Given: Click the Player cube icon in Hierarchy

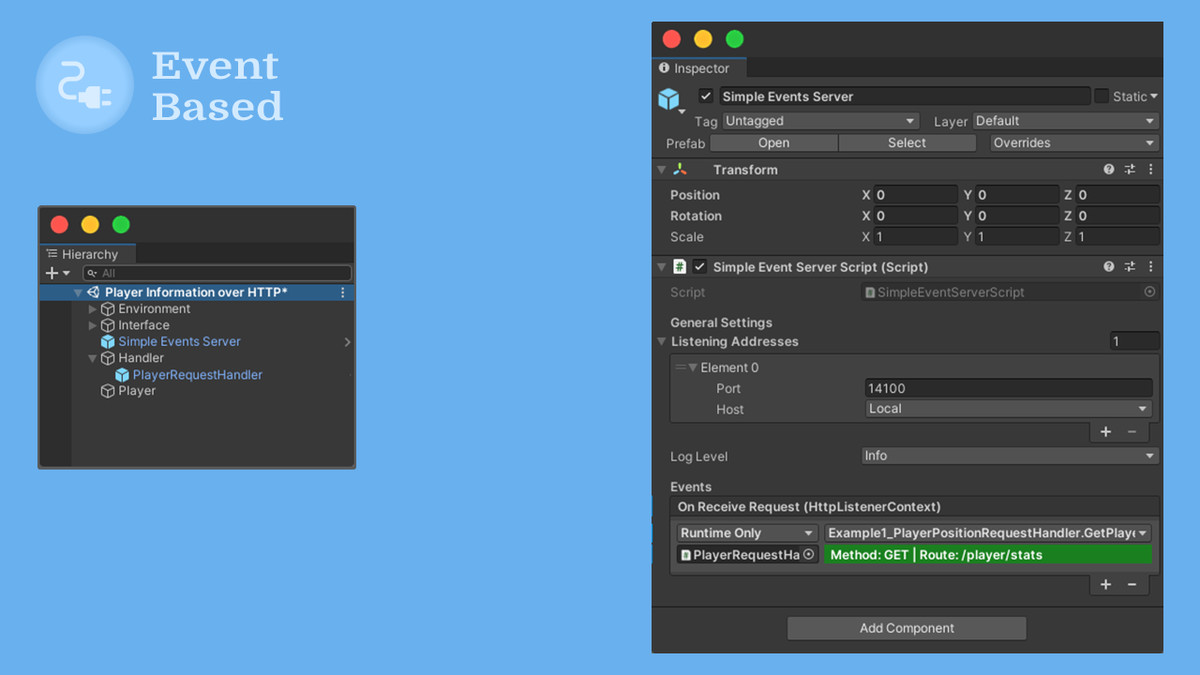Looking at the screenshot, I should pyautogui.click(x=108, y=391).
